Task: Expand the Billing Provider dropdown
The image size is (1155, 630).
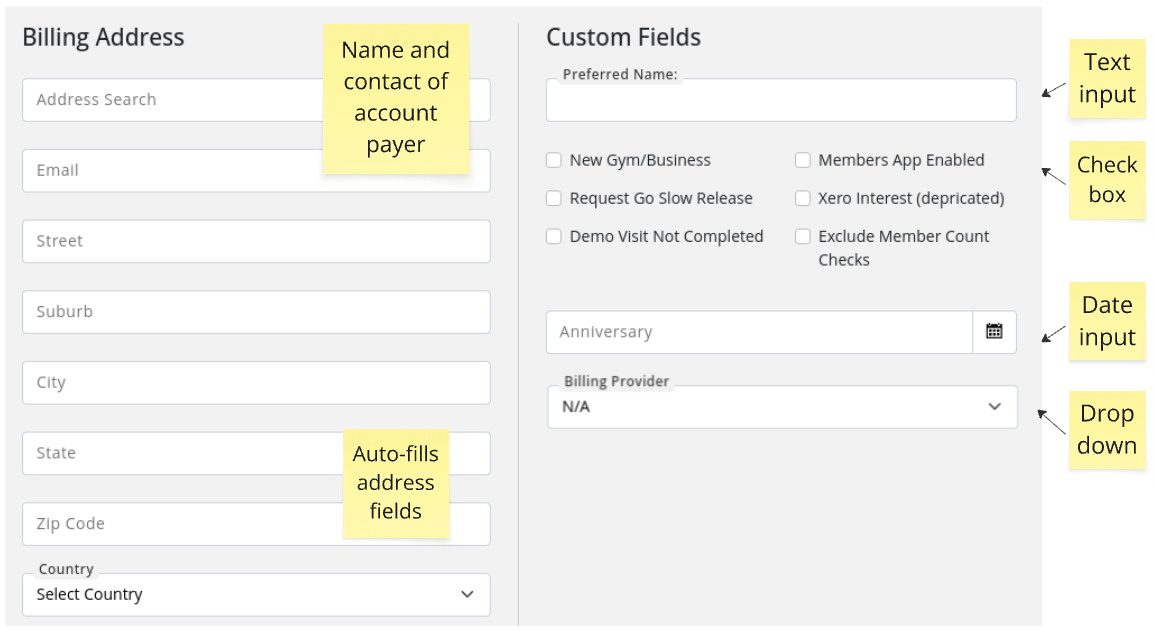Action: [x=760, y=407]
